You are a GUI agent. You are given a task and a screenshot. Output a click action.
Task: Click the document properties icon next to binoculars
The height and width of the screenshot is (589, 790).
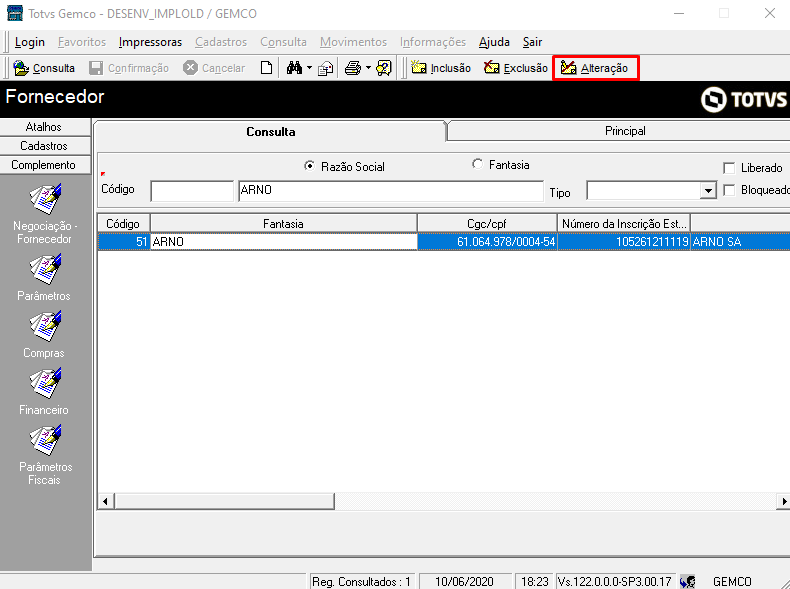coord(325,68)
